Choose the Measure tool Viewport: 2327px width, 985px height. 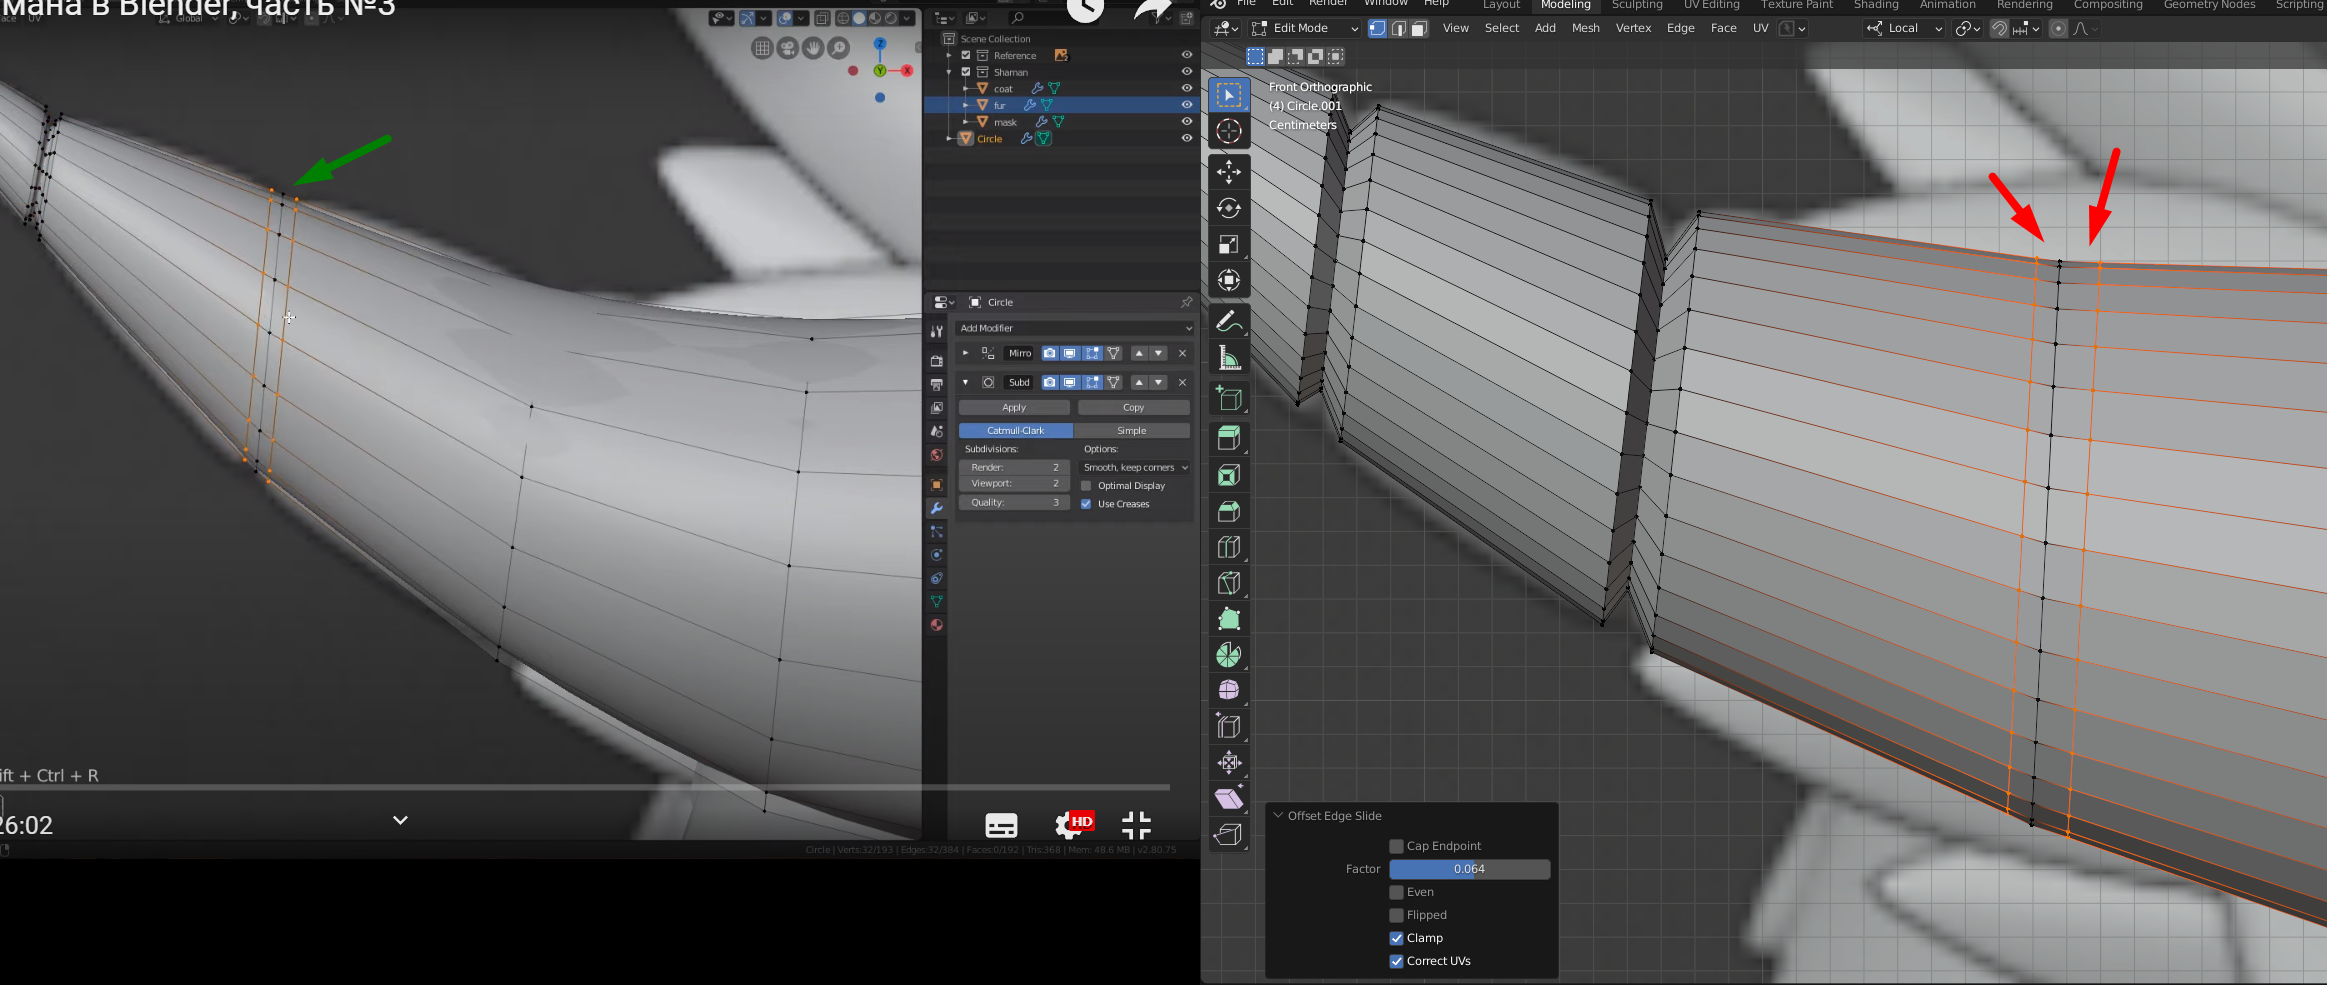[x=1229, y=358]
